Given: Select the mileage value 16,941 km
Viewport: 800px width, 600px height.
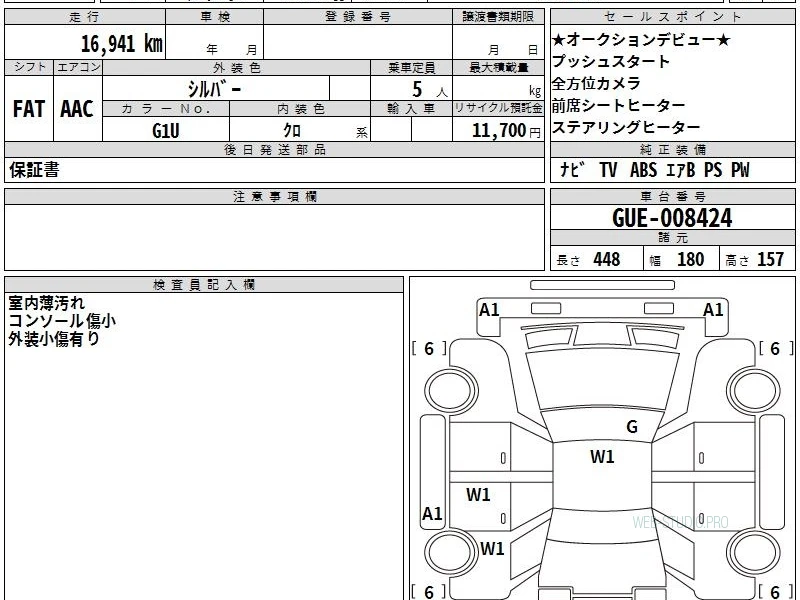Looking at the screenshot, I should (x=121, y=44).
